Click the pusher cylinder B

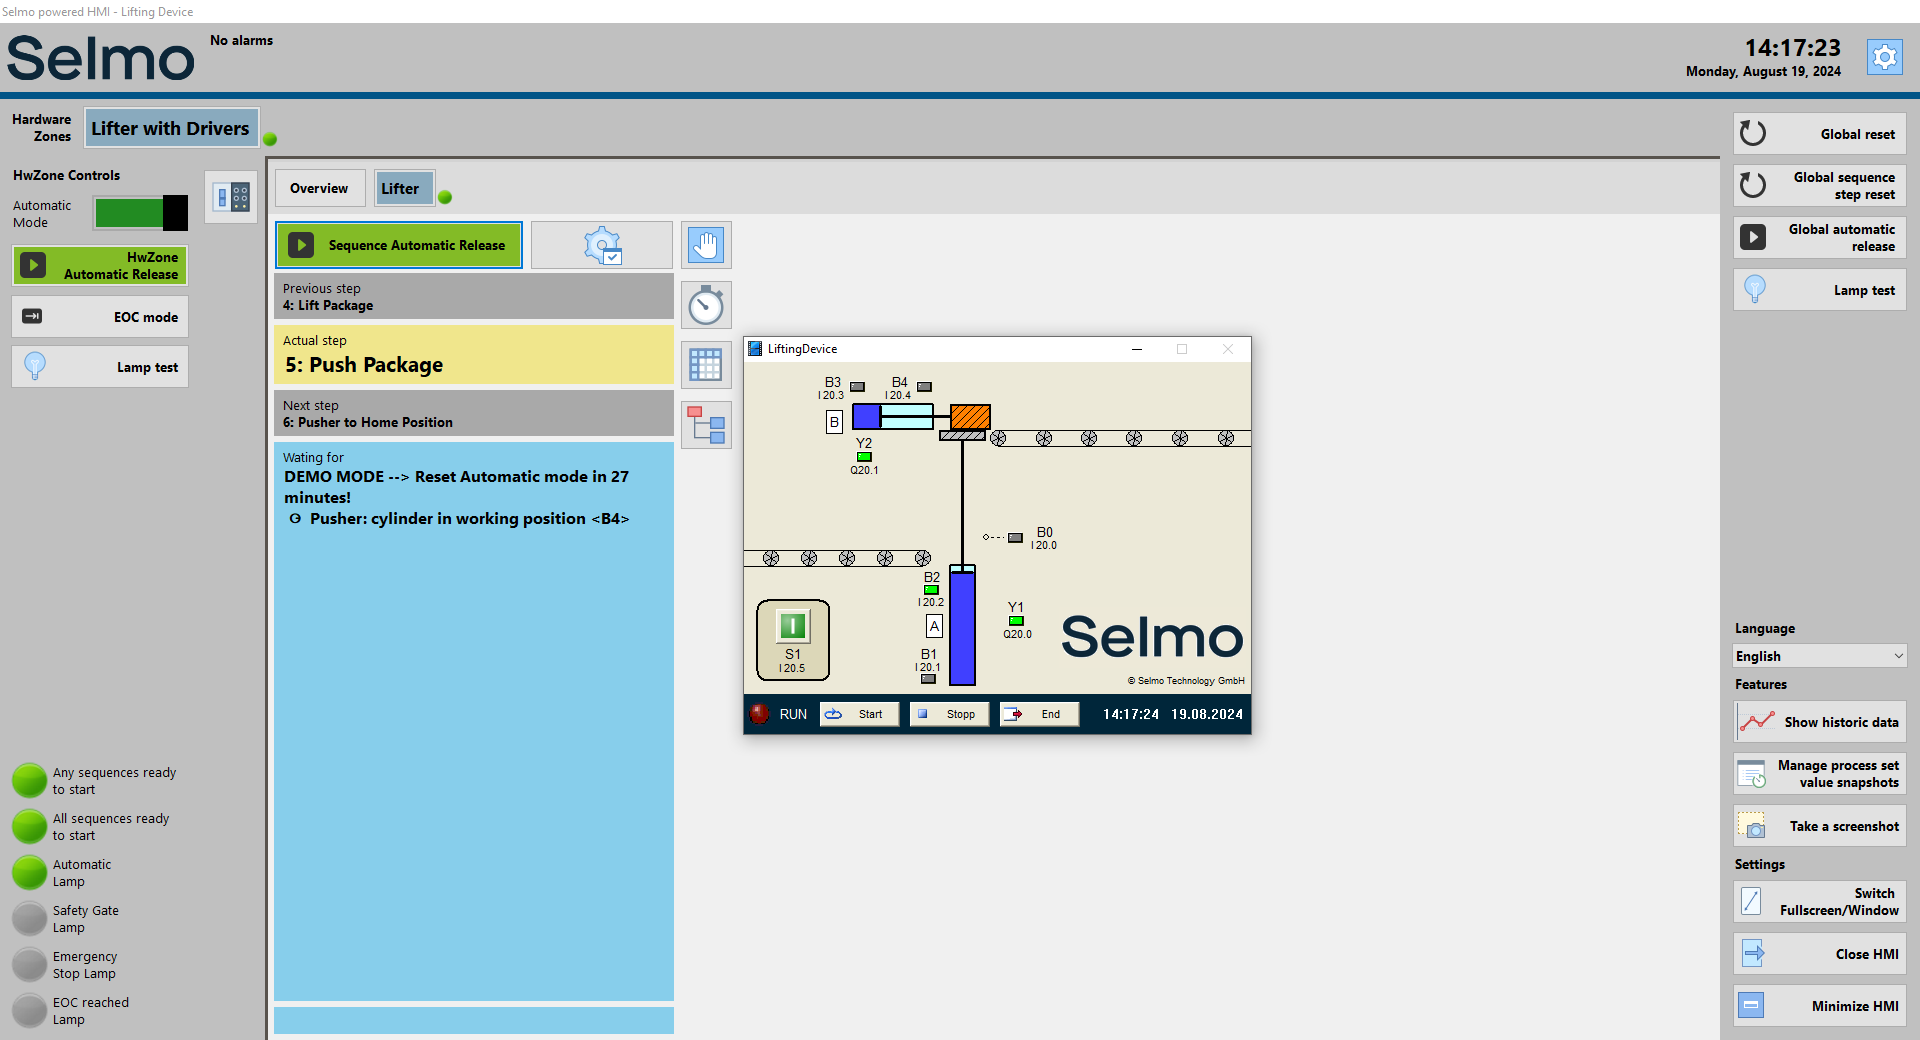[892, 416]
